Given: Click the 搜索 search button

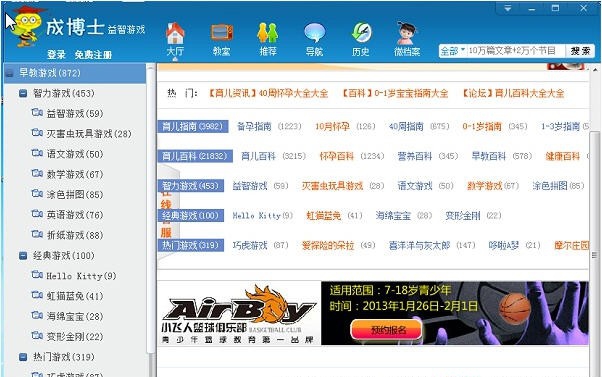Looking at the screenshot, I should (580, 51).
